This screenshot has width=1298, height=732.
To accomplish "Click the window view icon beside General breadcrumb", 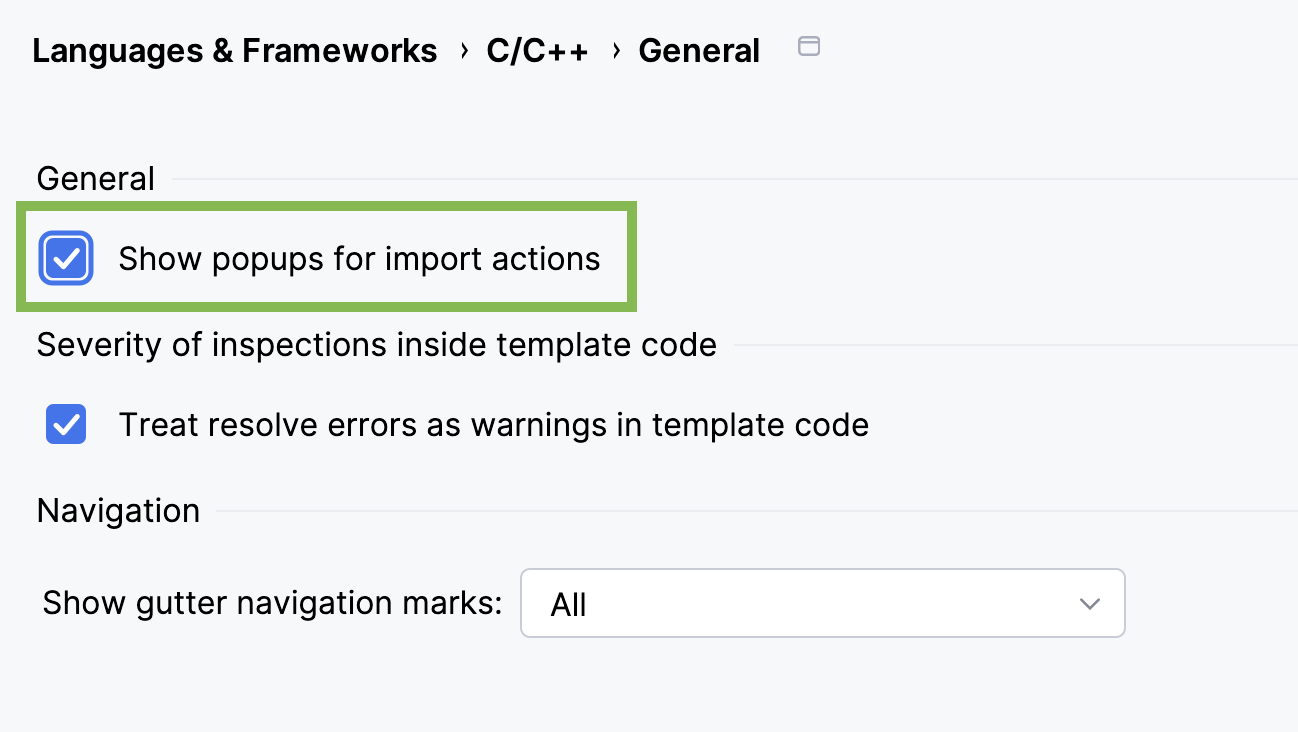I will (x=808, y=46).
